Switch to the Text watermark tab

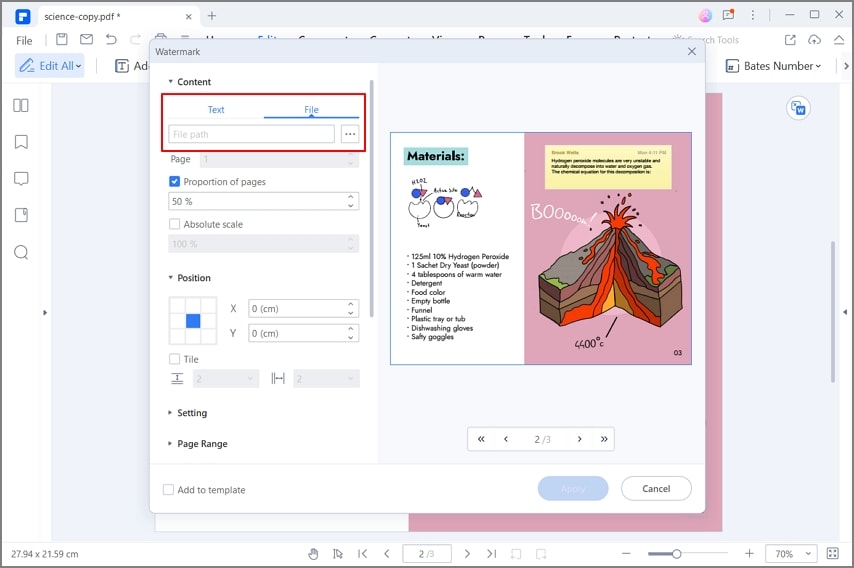pyautogui.click(x=216, y=110)
